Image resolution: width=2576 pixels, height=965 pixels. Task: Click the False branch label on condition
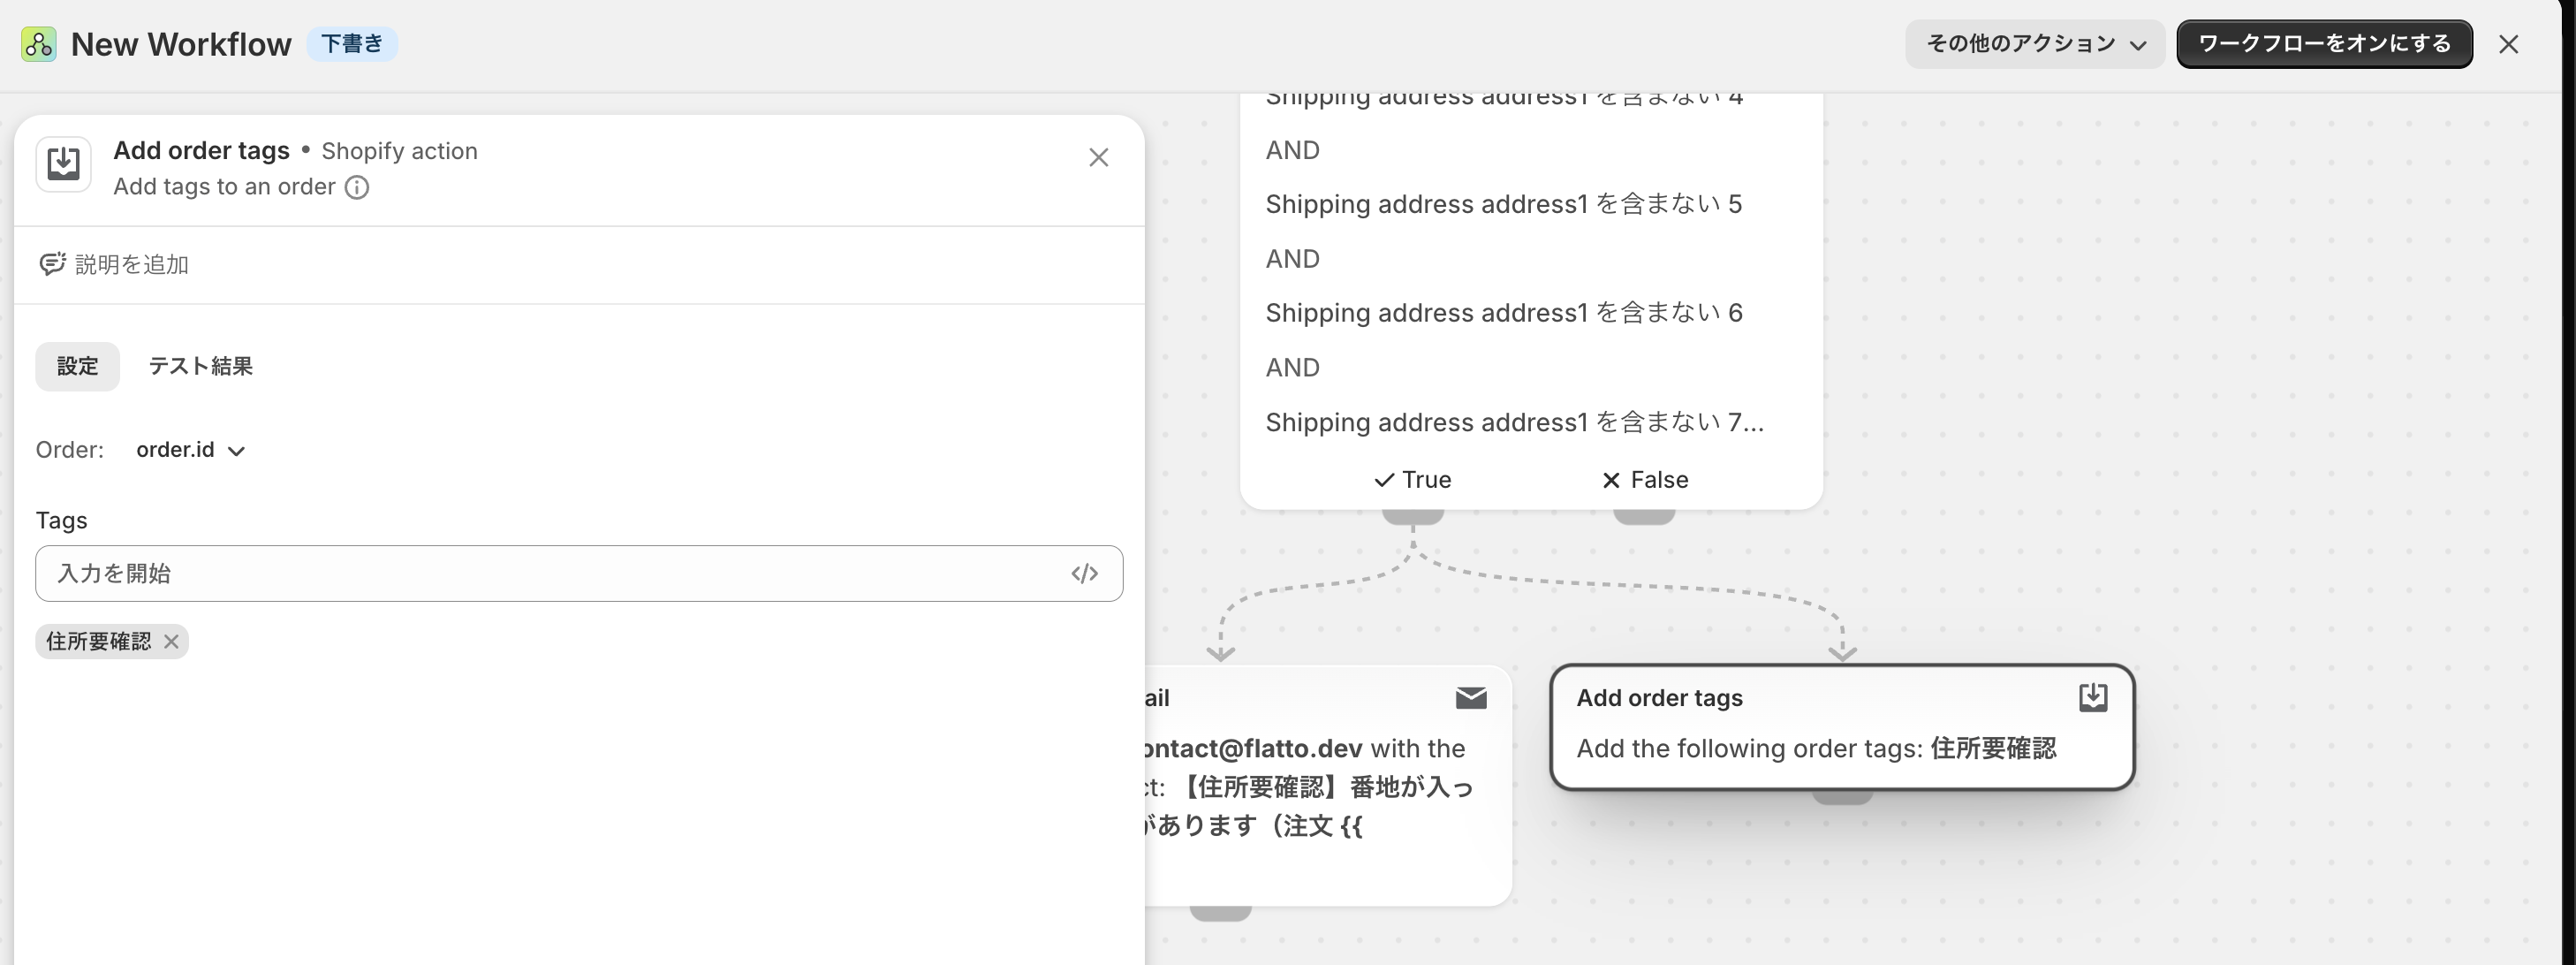[1645, 480]
